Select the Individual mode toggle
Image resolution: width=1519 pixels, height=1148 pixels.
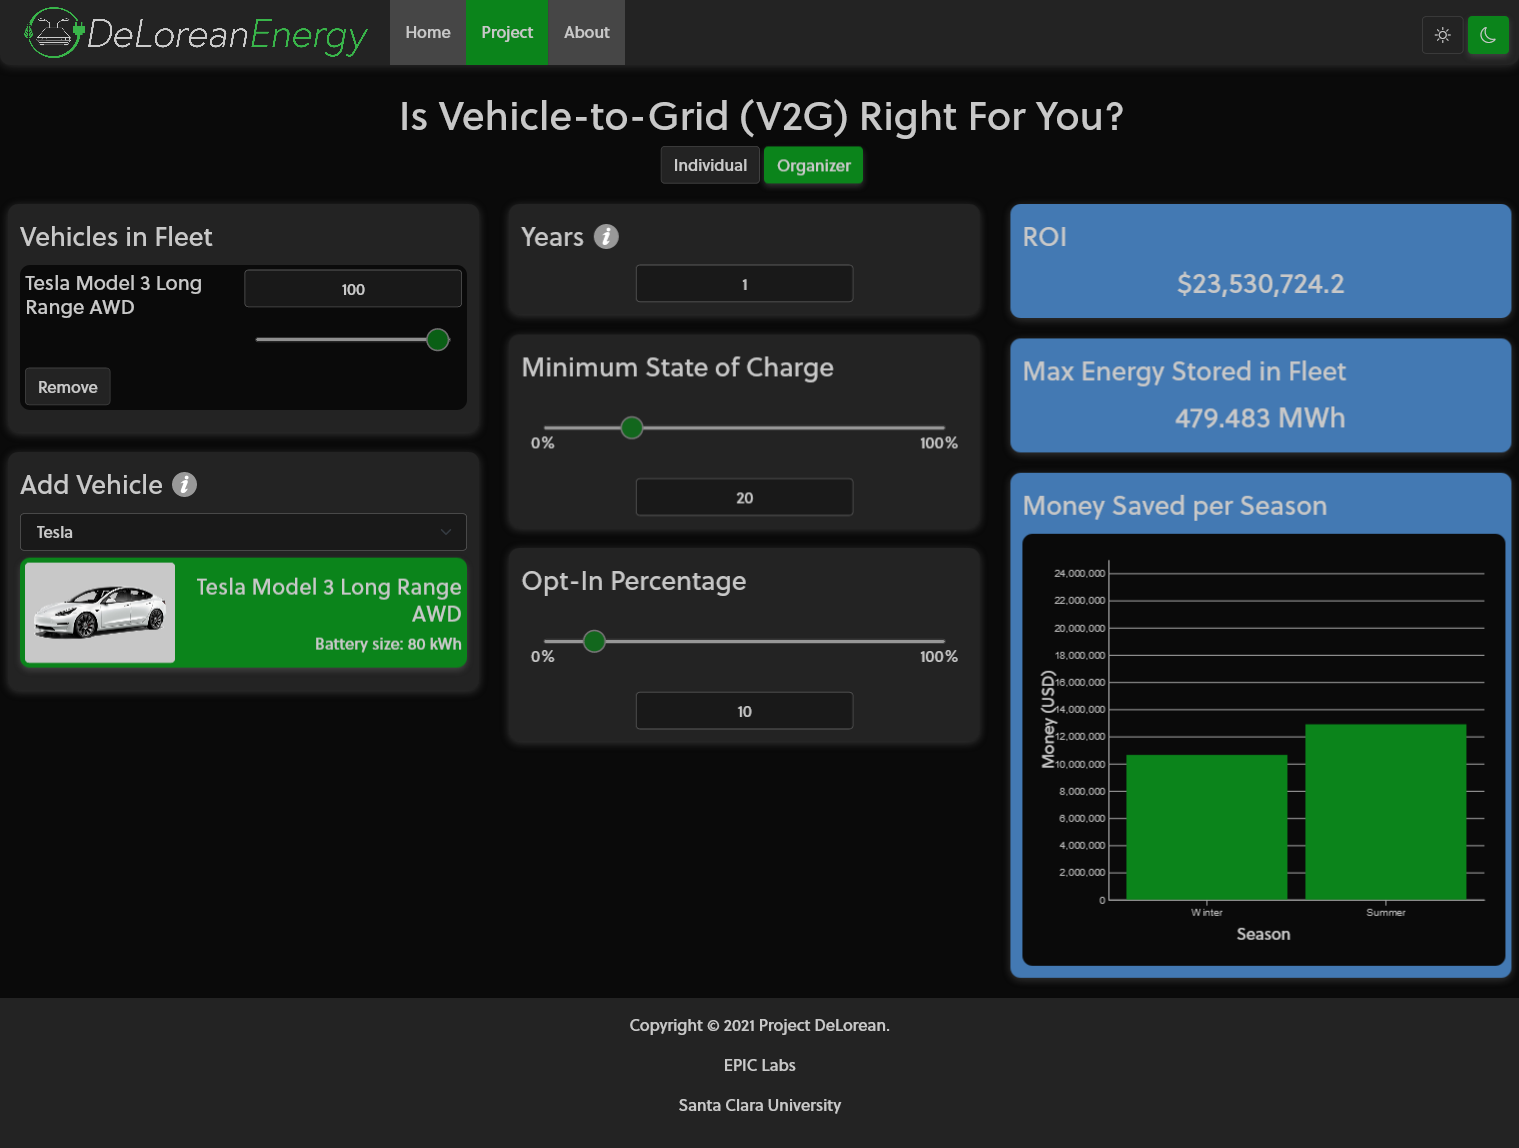pos(710,165)
